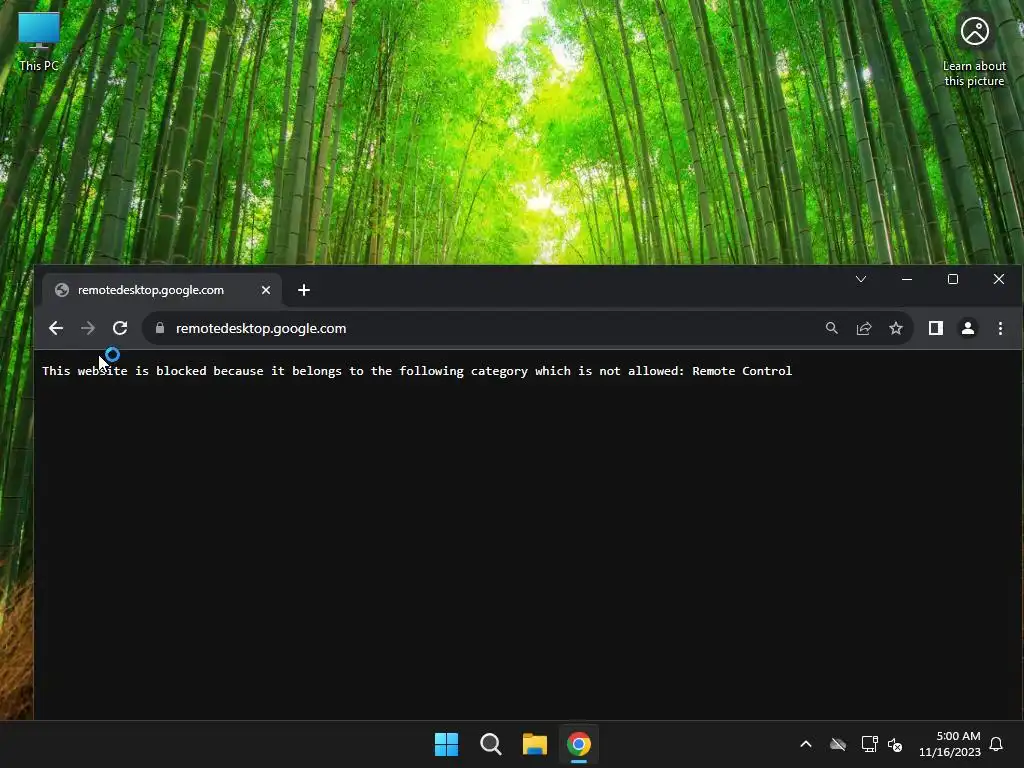Click the 'blocked' message text on the page
Screen dimensions: 1024x768
tap(417, 371)
